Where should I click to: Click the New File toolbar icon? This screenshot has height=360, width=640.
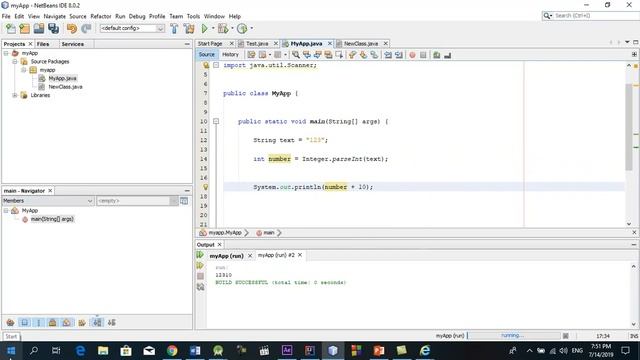pos(11,28)
